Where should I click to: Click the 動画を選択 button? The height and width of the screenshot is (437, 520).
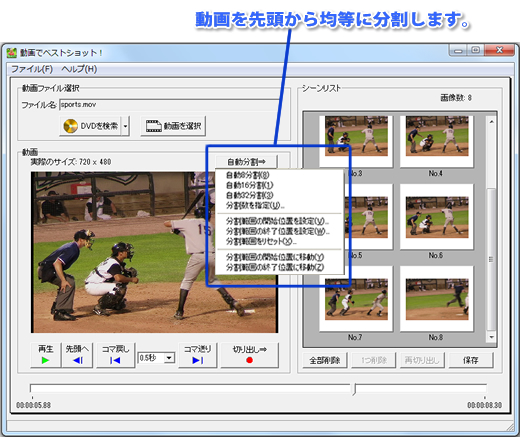point(173,126)
